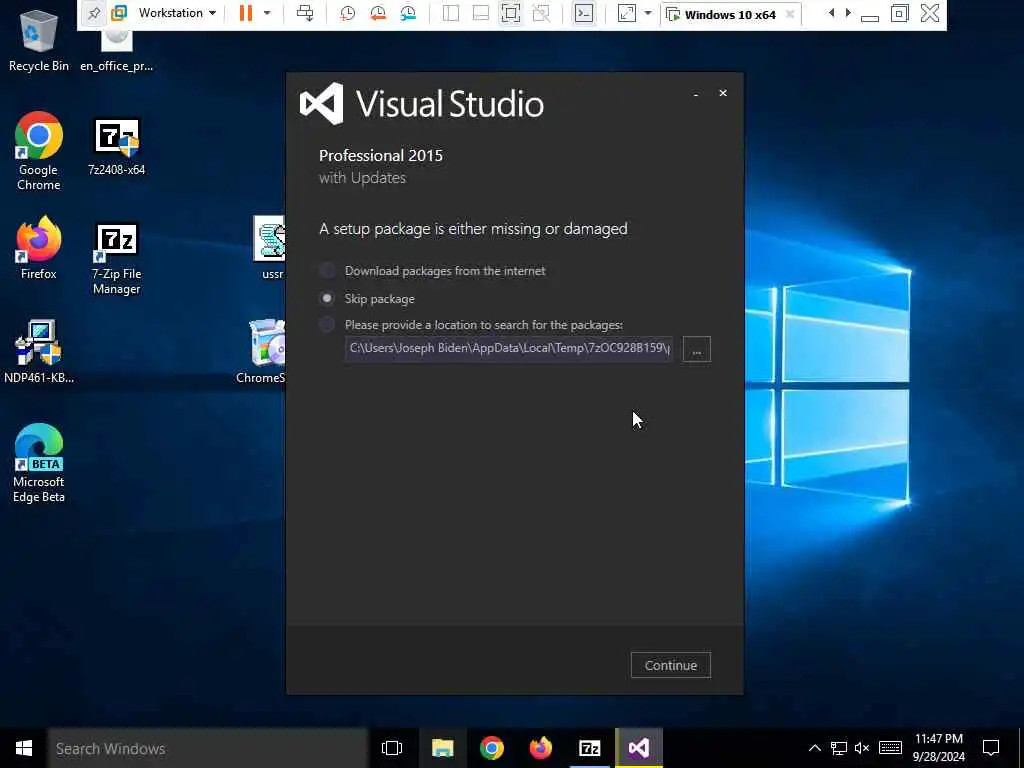1024x768 pixels.
Task: Open File Explorer from the taskbar
Action: [x=442, y=748]
